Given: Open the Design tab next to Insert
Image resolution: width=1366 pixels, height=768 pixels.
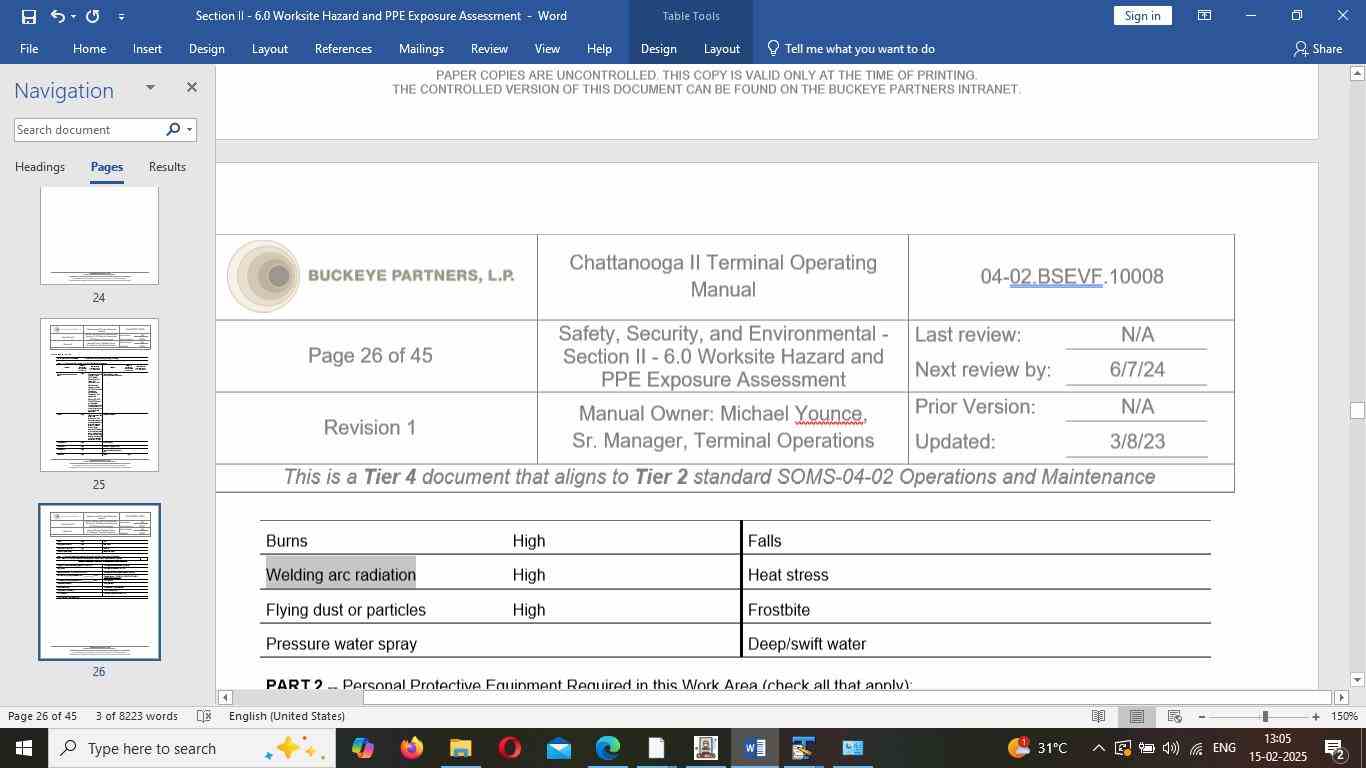Looking at the screenshot, I should [206, 48].
